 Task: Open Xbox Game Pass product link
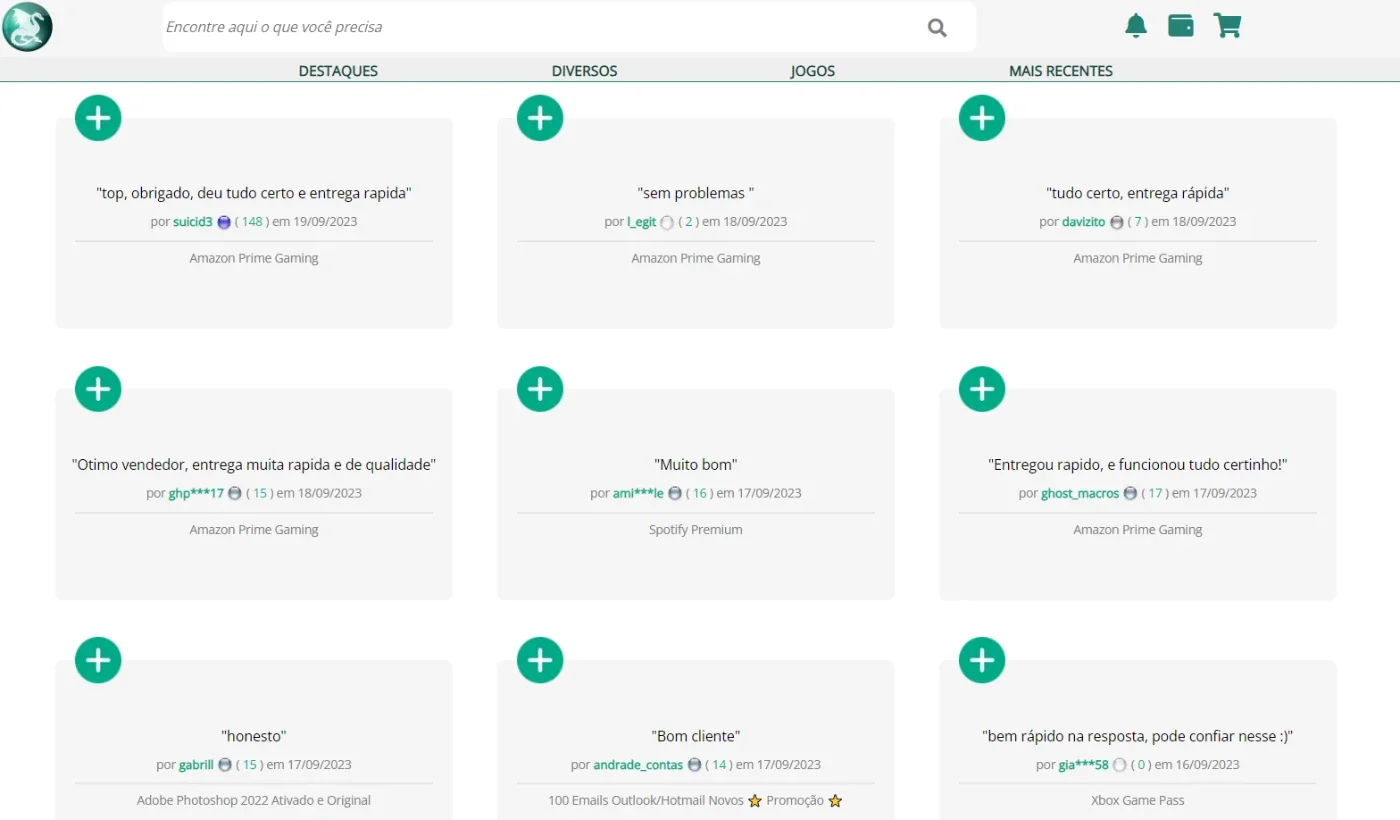click(x=1138, y=800)
